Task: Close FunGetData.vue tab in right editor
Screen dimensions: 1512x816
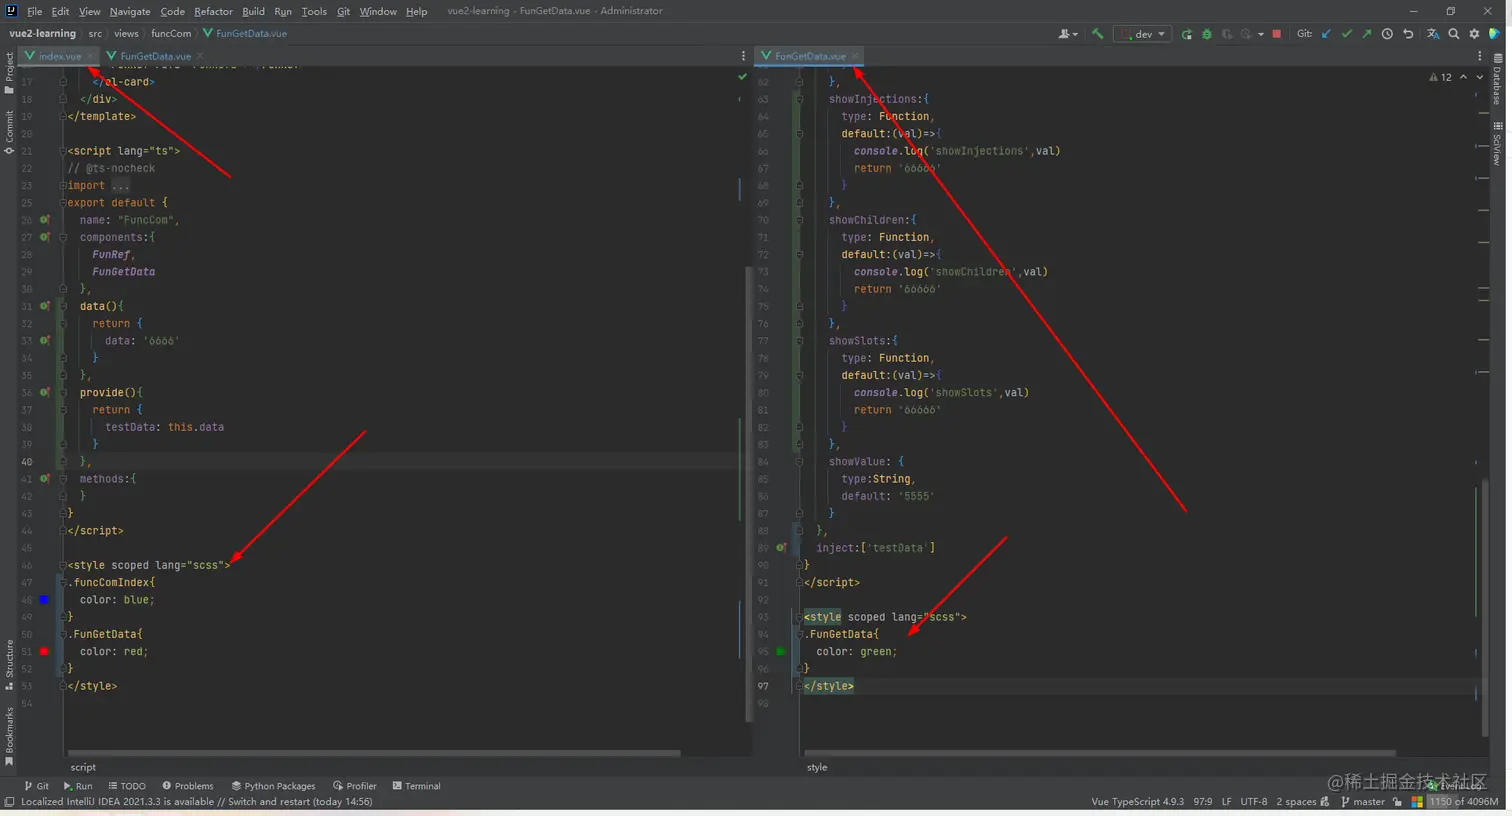Action: tap(855, 56)
